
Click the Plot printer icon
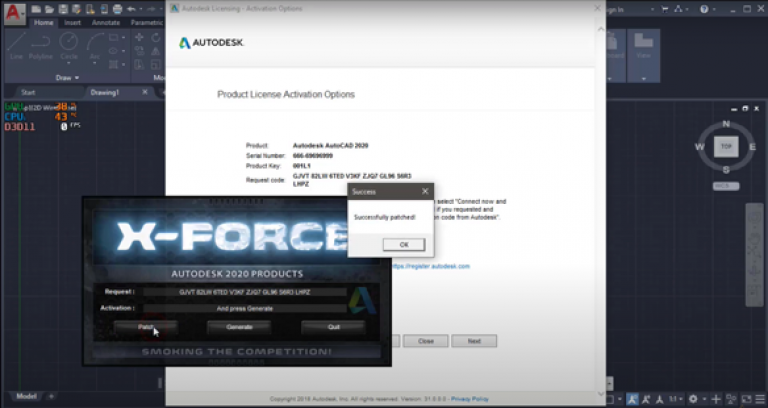pyautogui.click(x=118, y=9)
